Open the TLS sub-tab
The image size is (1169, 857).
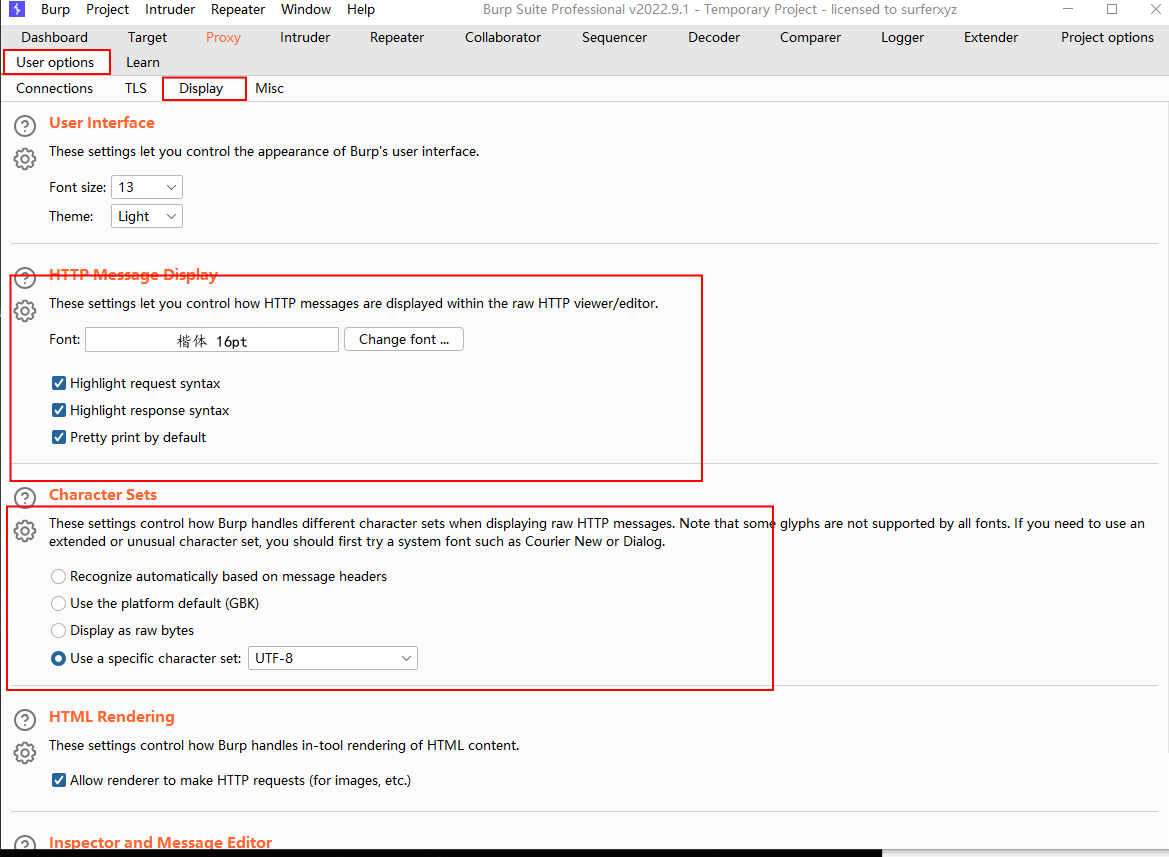point(136,88)
